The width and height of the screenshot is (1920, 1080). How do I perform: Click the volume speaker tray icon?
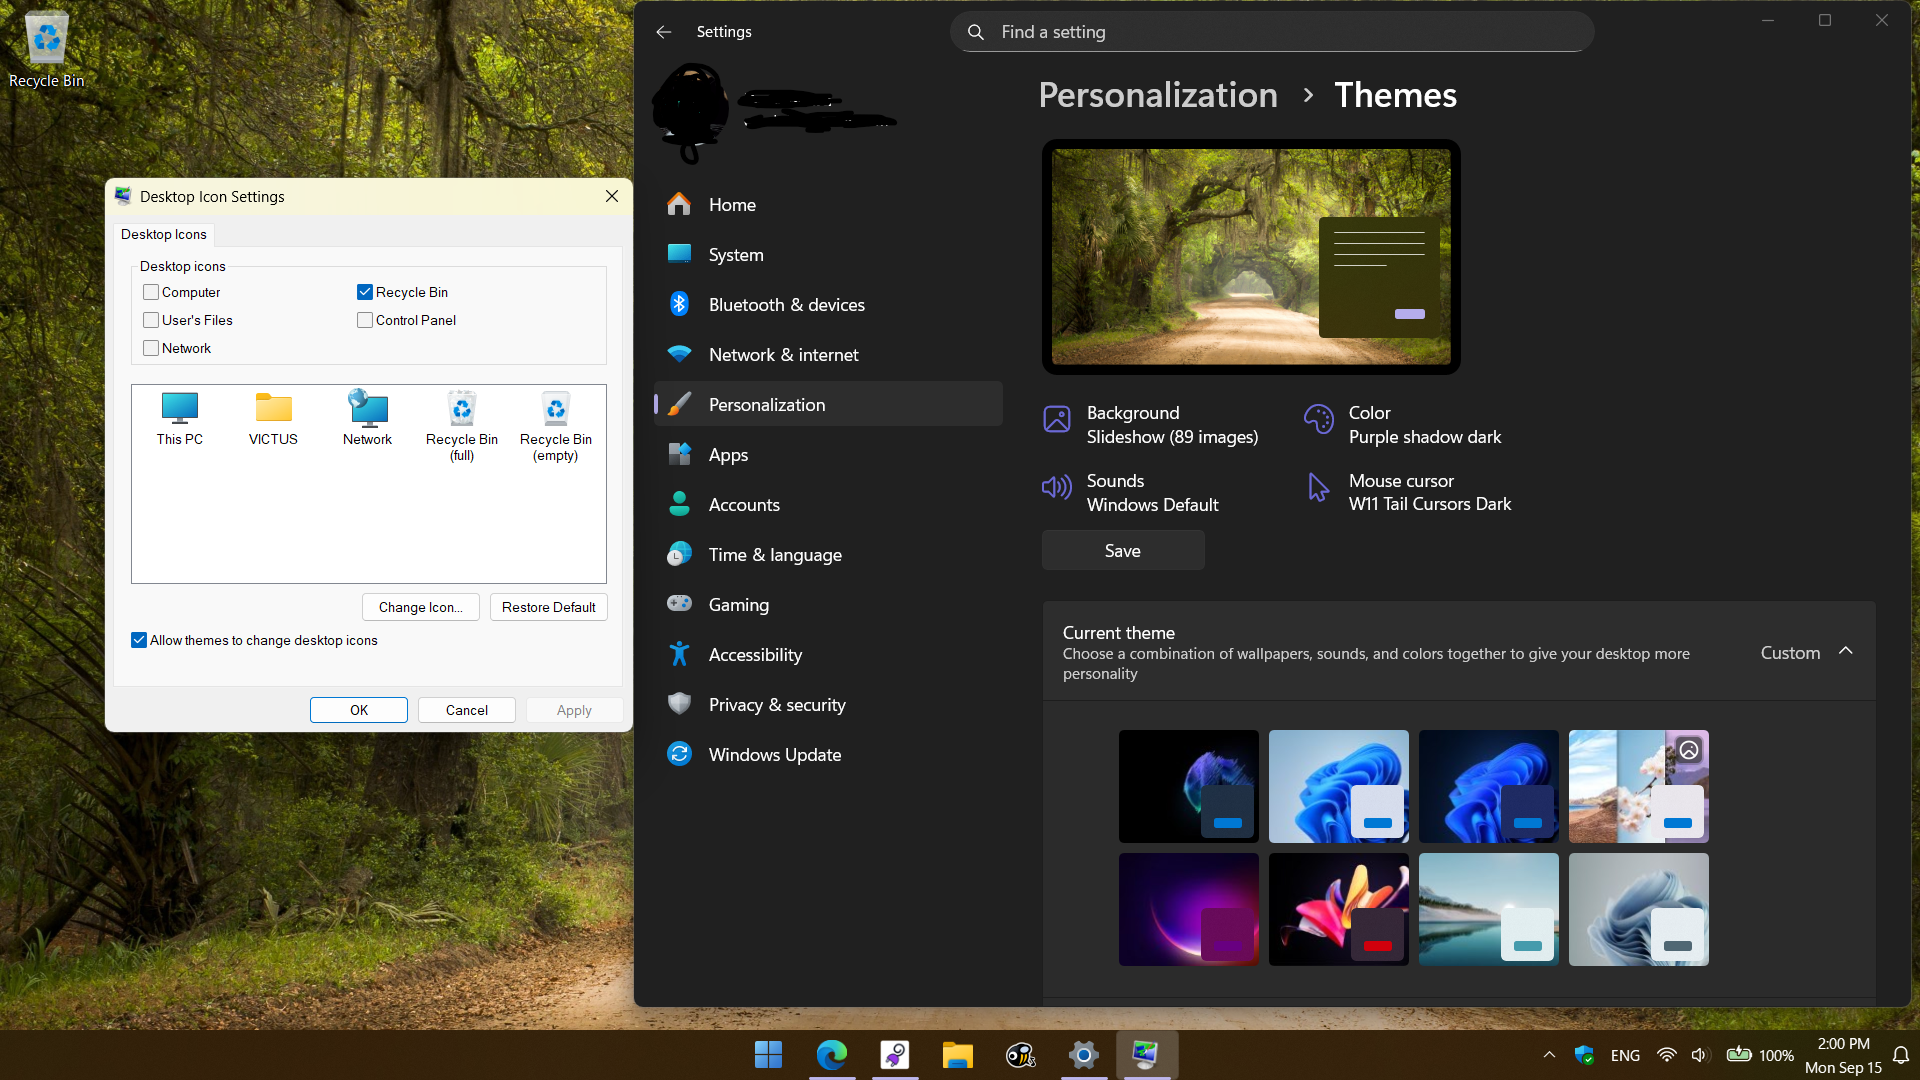pyautogui.click(x=1699, y=1055)
